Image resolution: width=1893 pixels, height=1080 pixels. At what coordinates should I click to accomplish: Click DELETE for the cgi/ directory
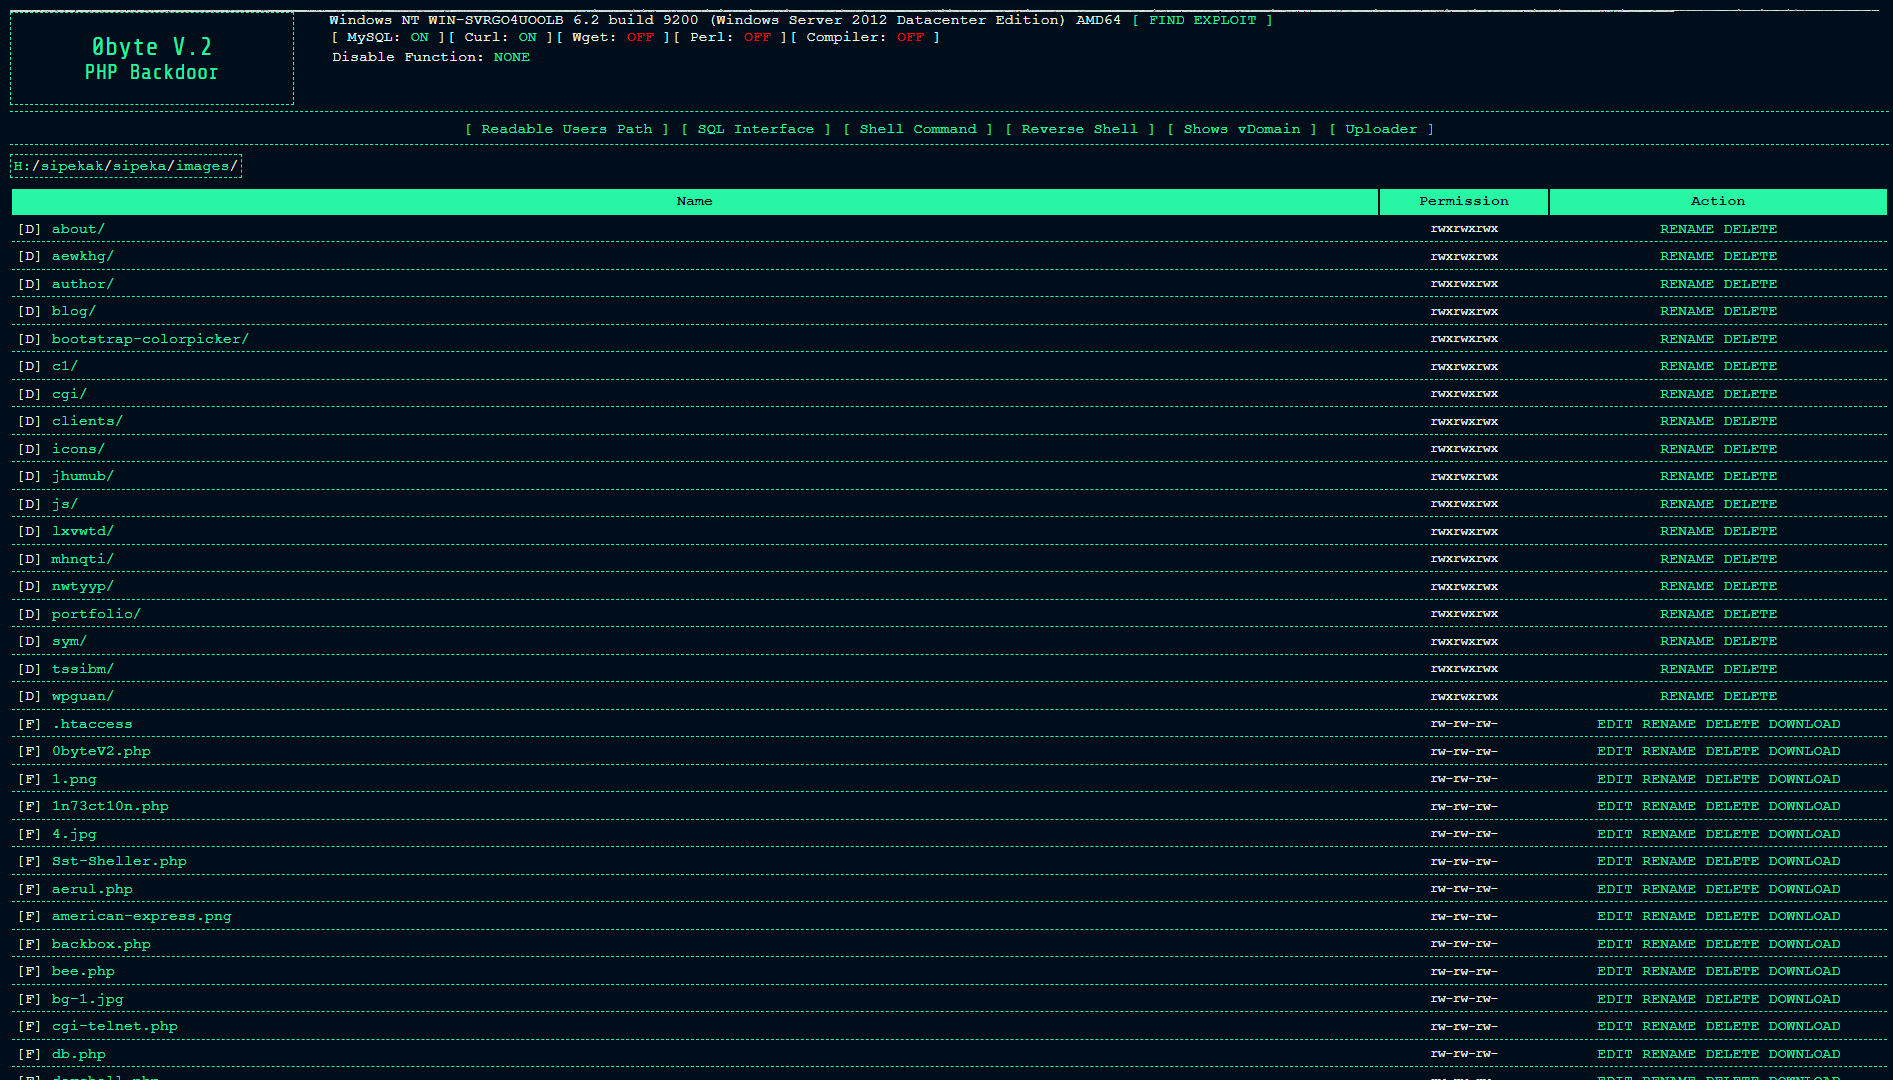tap(1750, 394)
